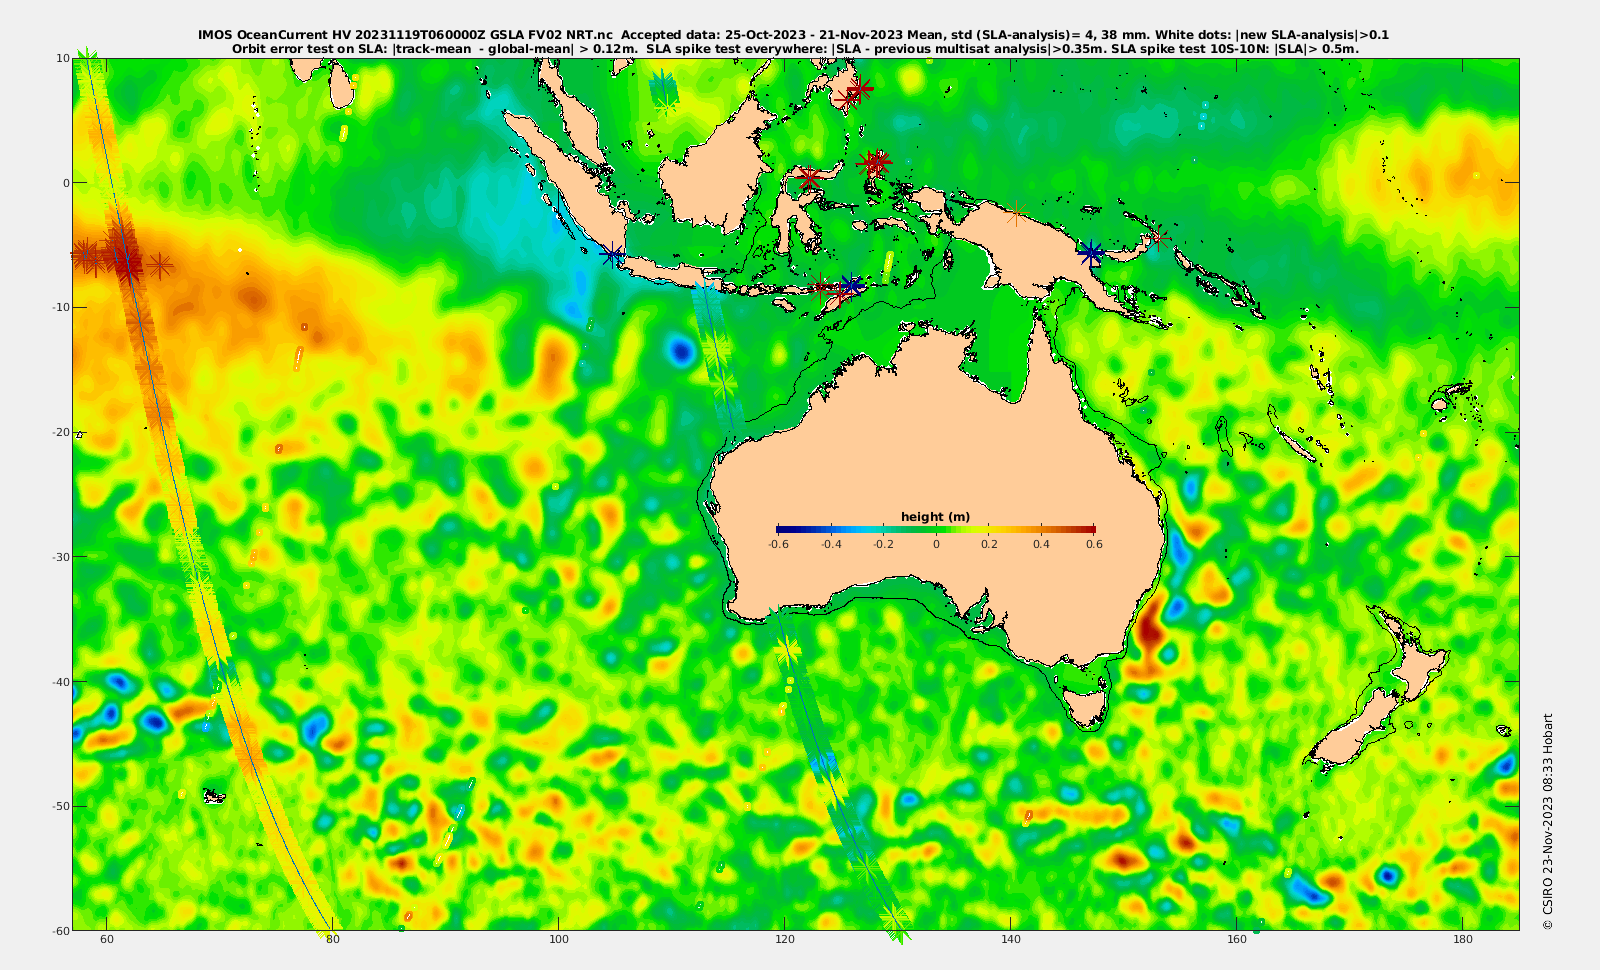Click the 0.6 colorbar tick label

pos(1094,545)
